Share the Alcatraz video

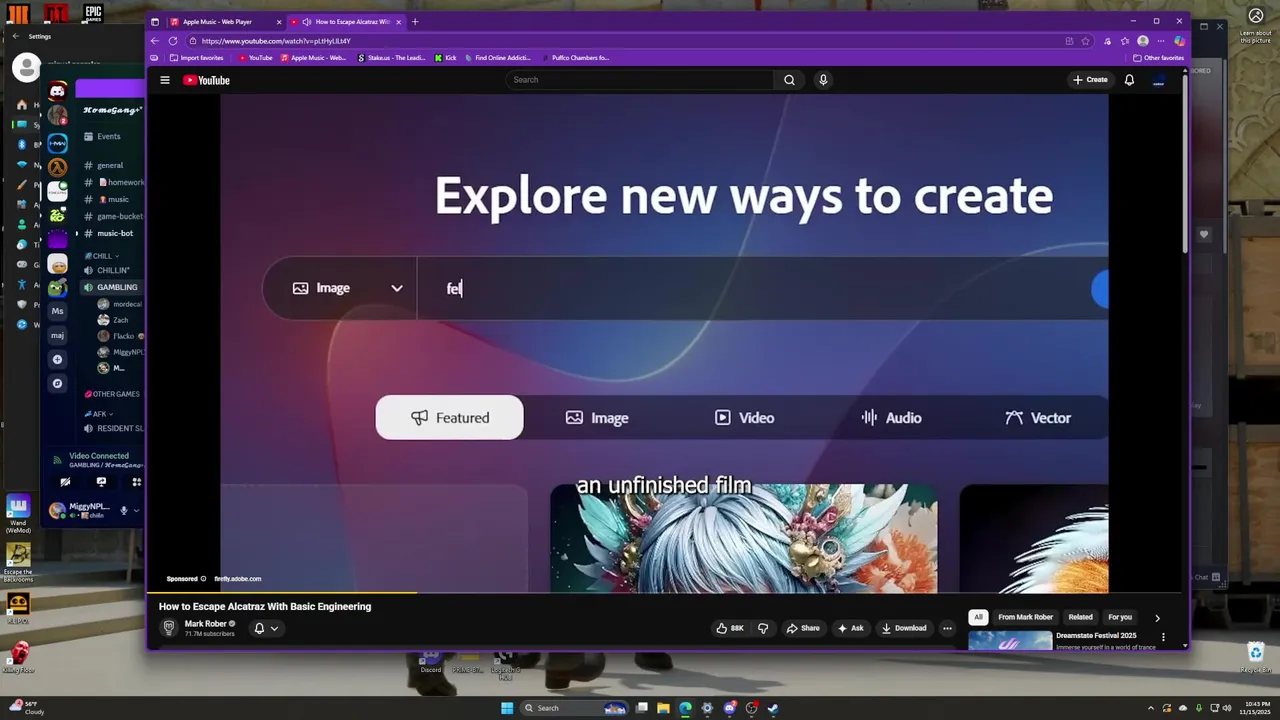pyautogui.click(x=803, y=628)
